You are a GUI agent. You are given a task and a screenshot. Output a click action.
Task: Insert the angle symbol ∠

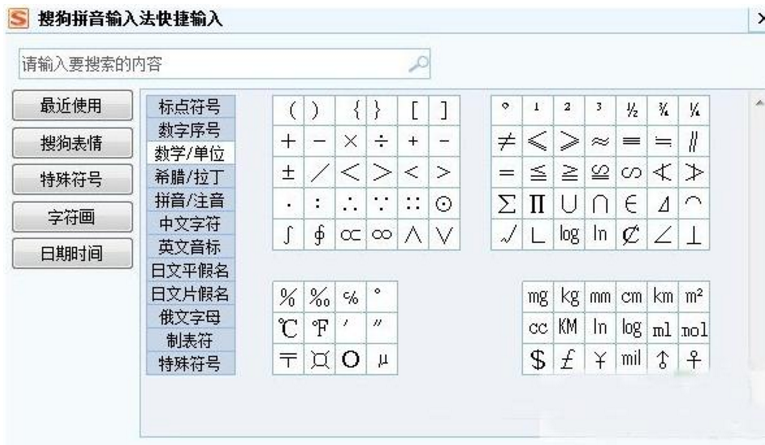(662, 235)
